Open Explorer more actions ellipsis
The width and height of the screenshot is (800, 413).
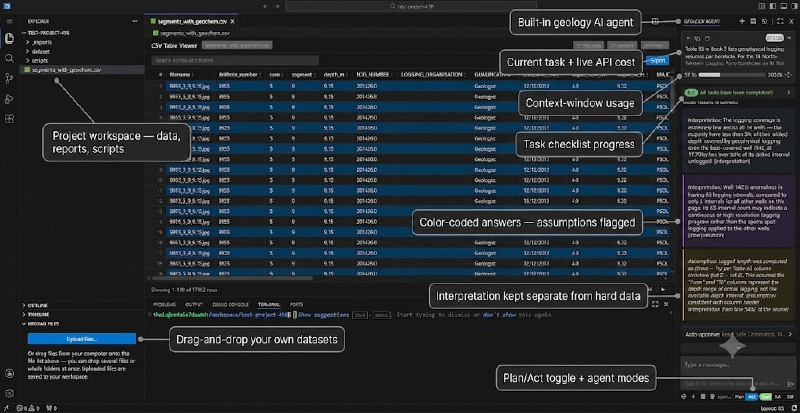pos(135,21)
